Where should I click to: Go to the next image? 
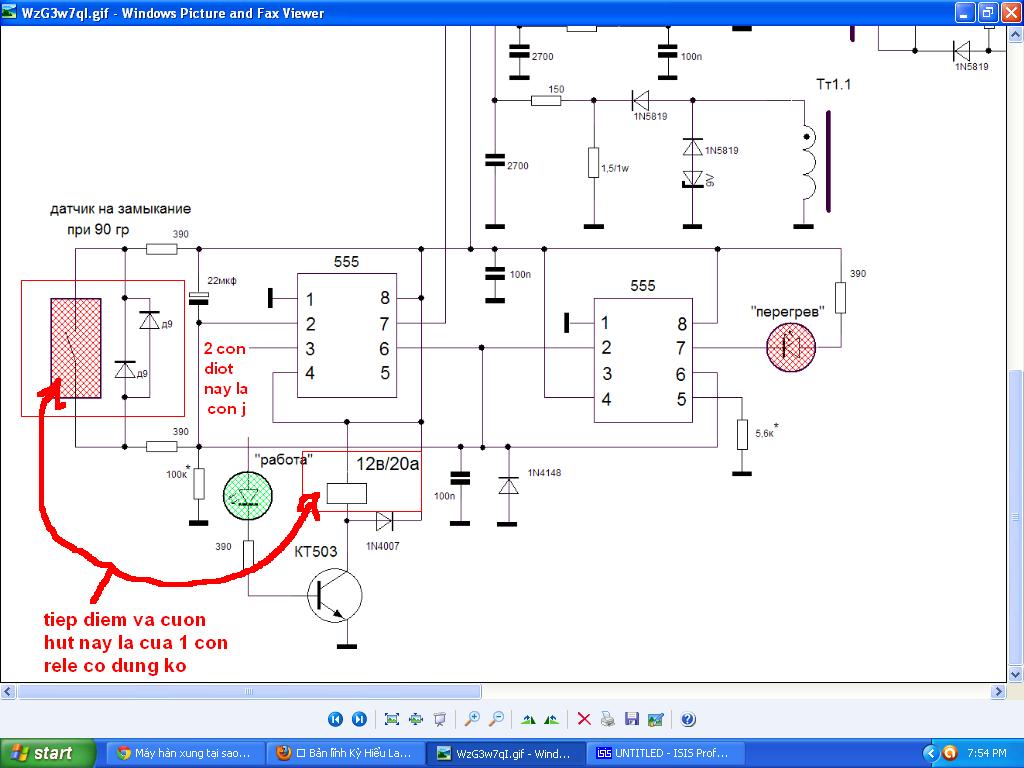point(359,719)
